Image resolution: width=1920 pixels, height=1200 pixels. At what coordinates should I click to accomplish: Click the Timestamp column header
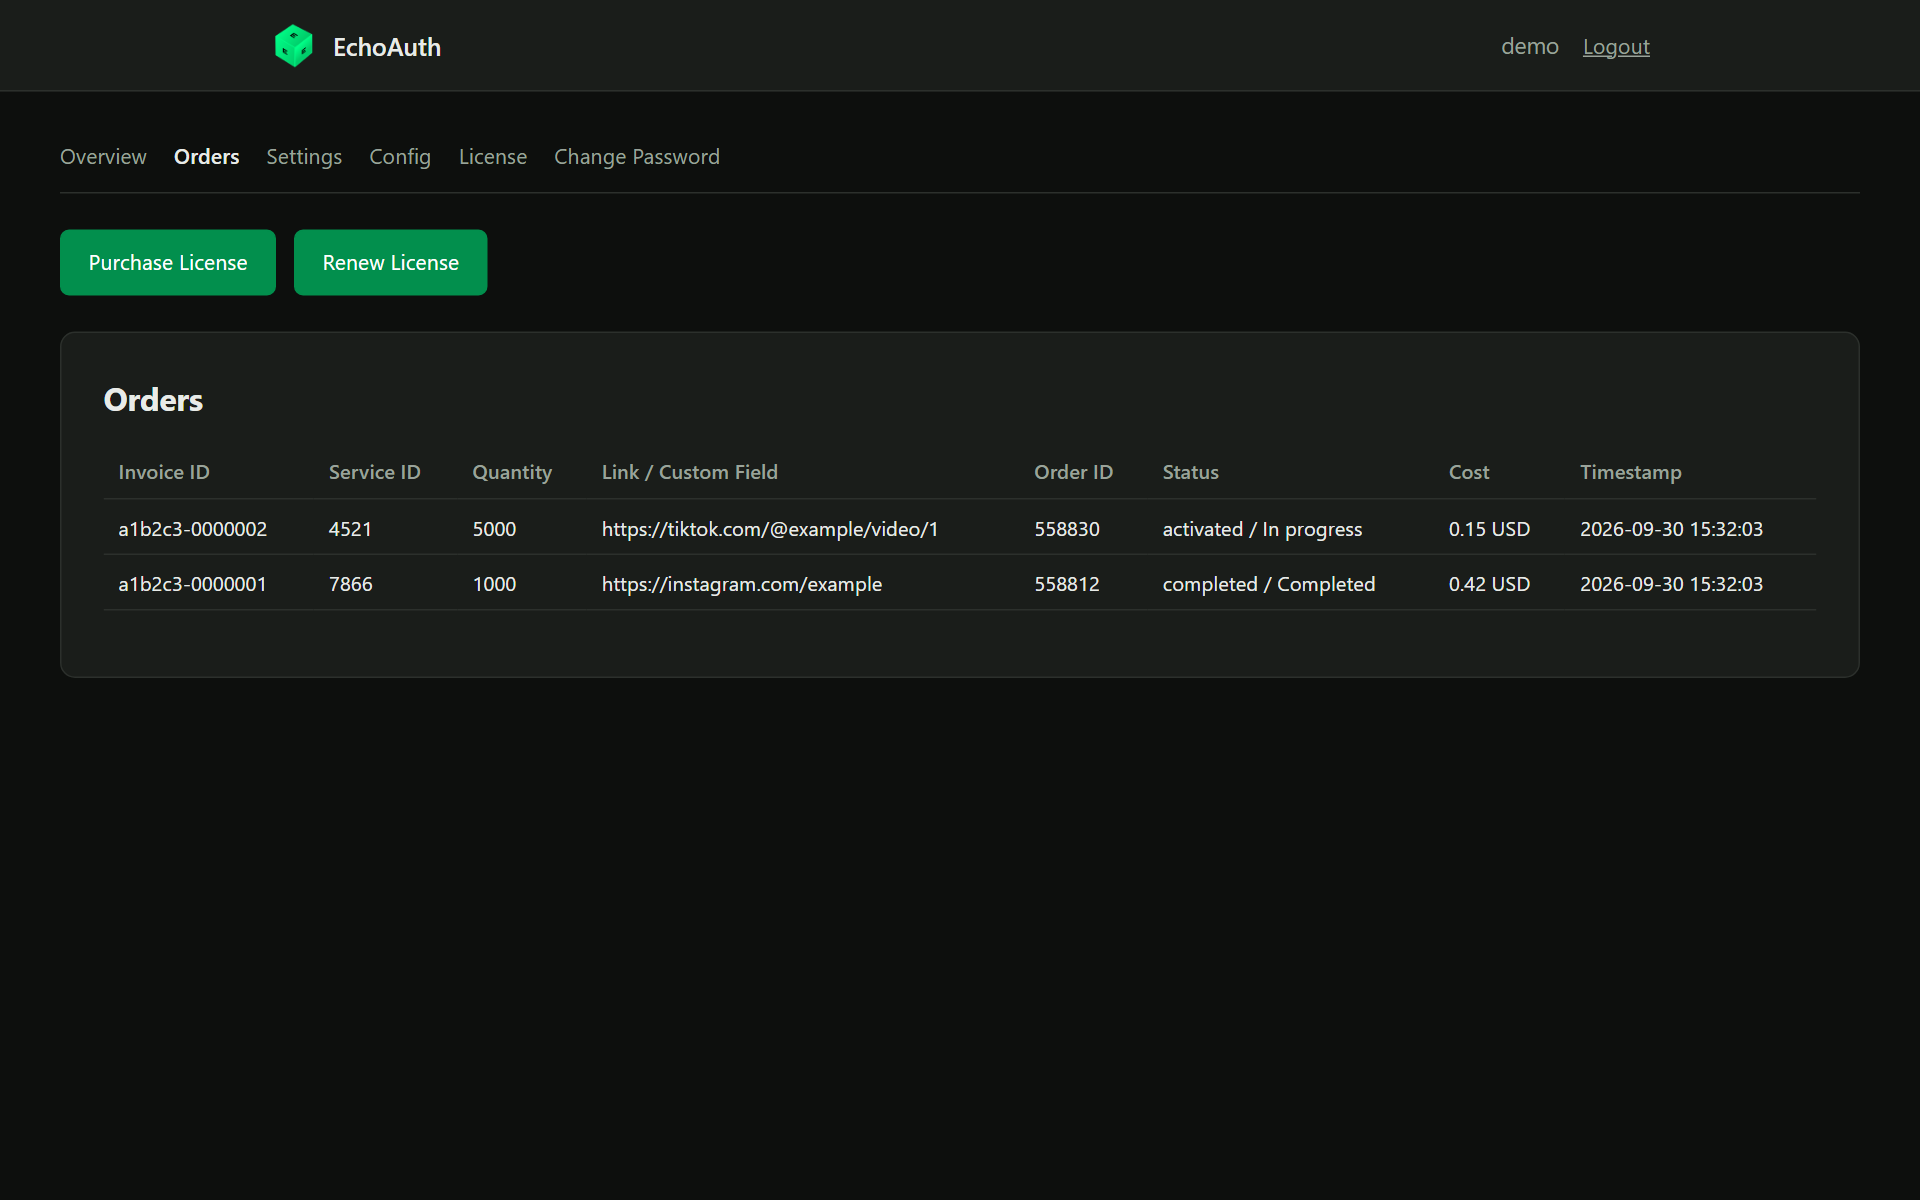pos(1631,473)
